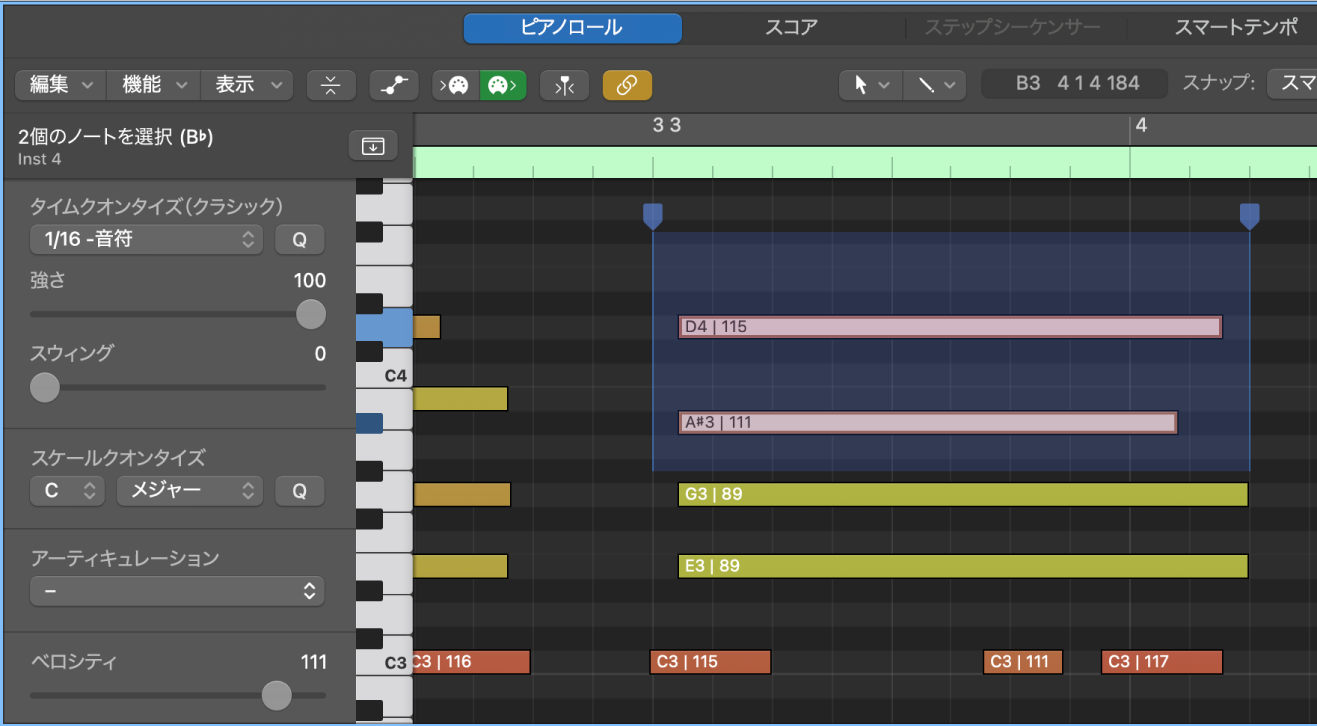The width and height of the screenshot is (1317, 726).
Task: Toggle the yellow link button
Action: [x=627, y=86]
